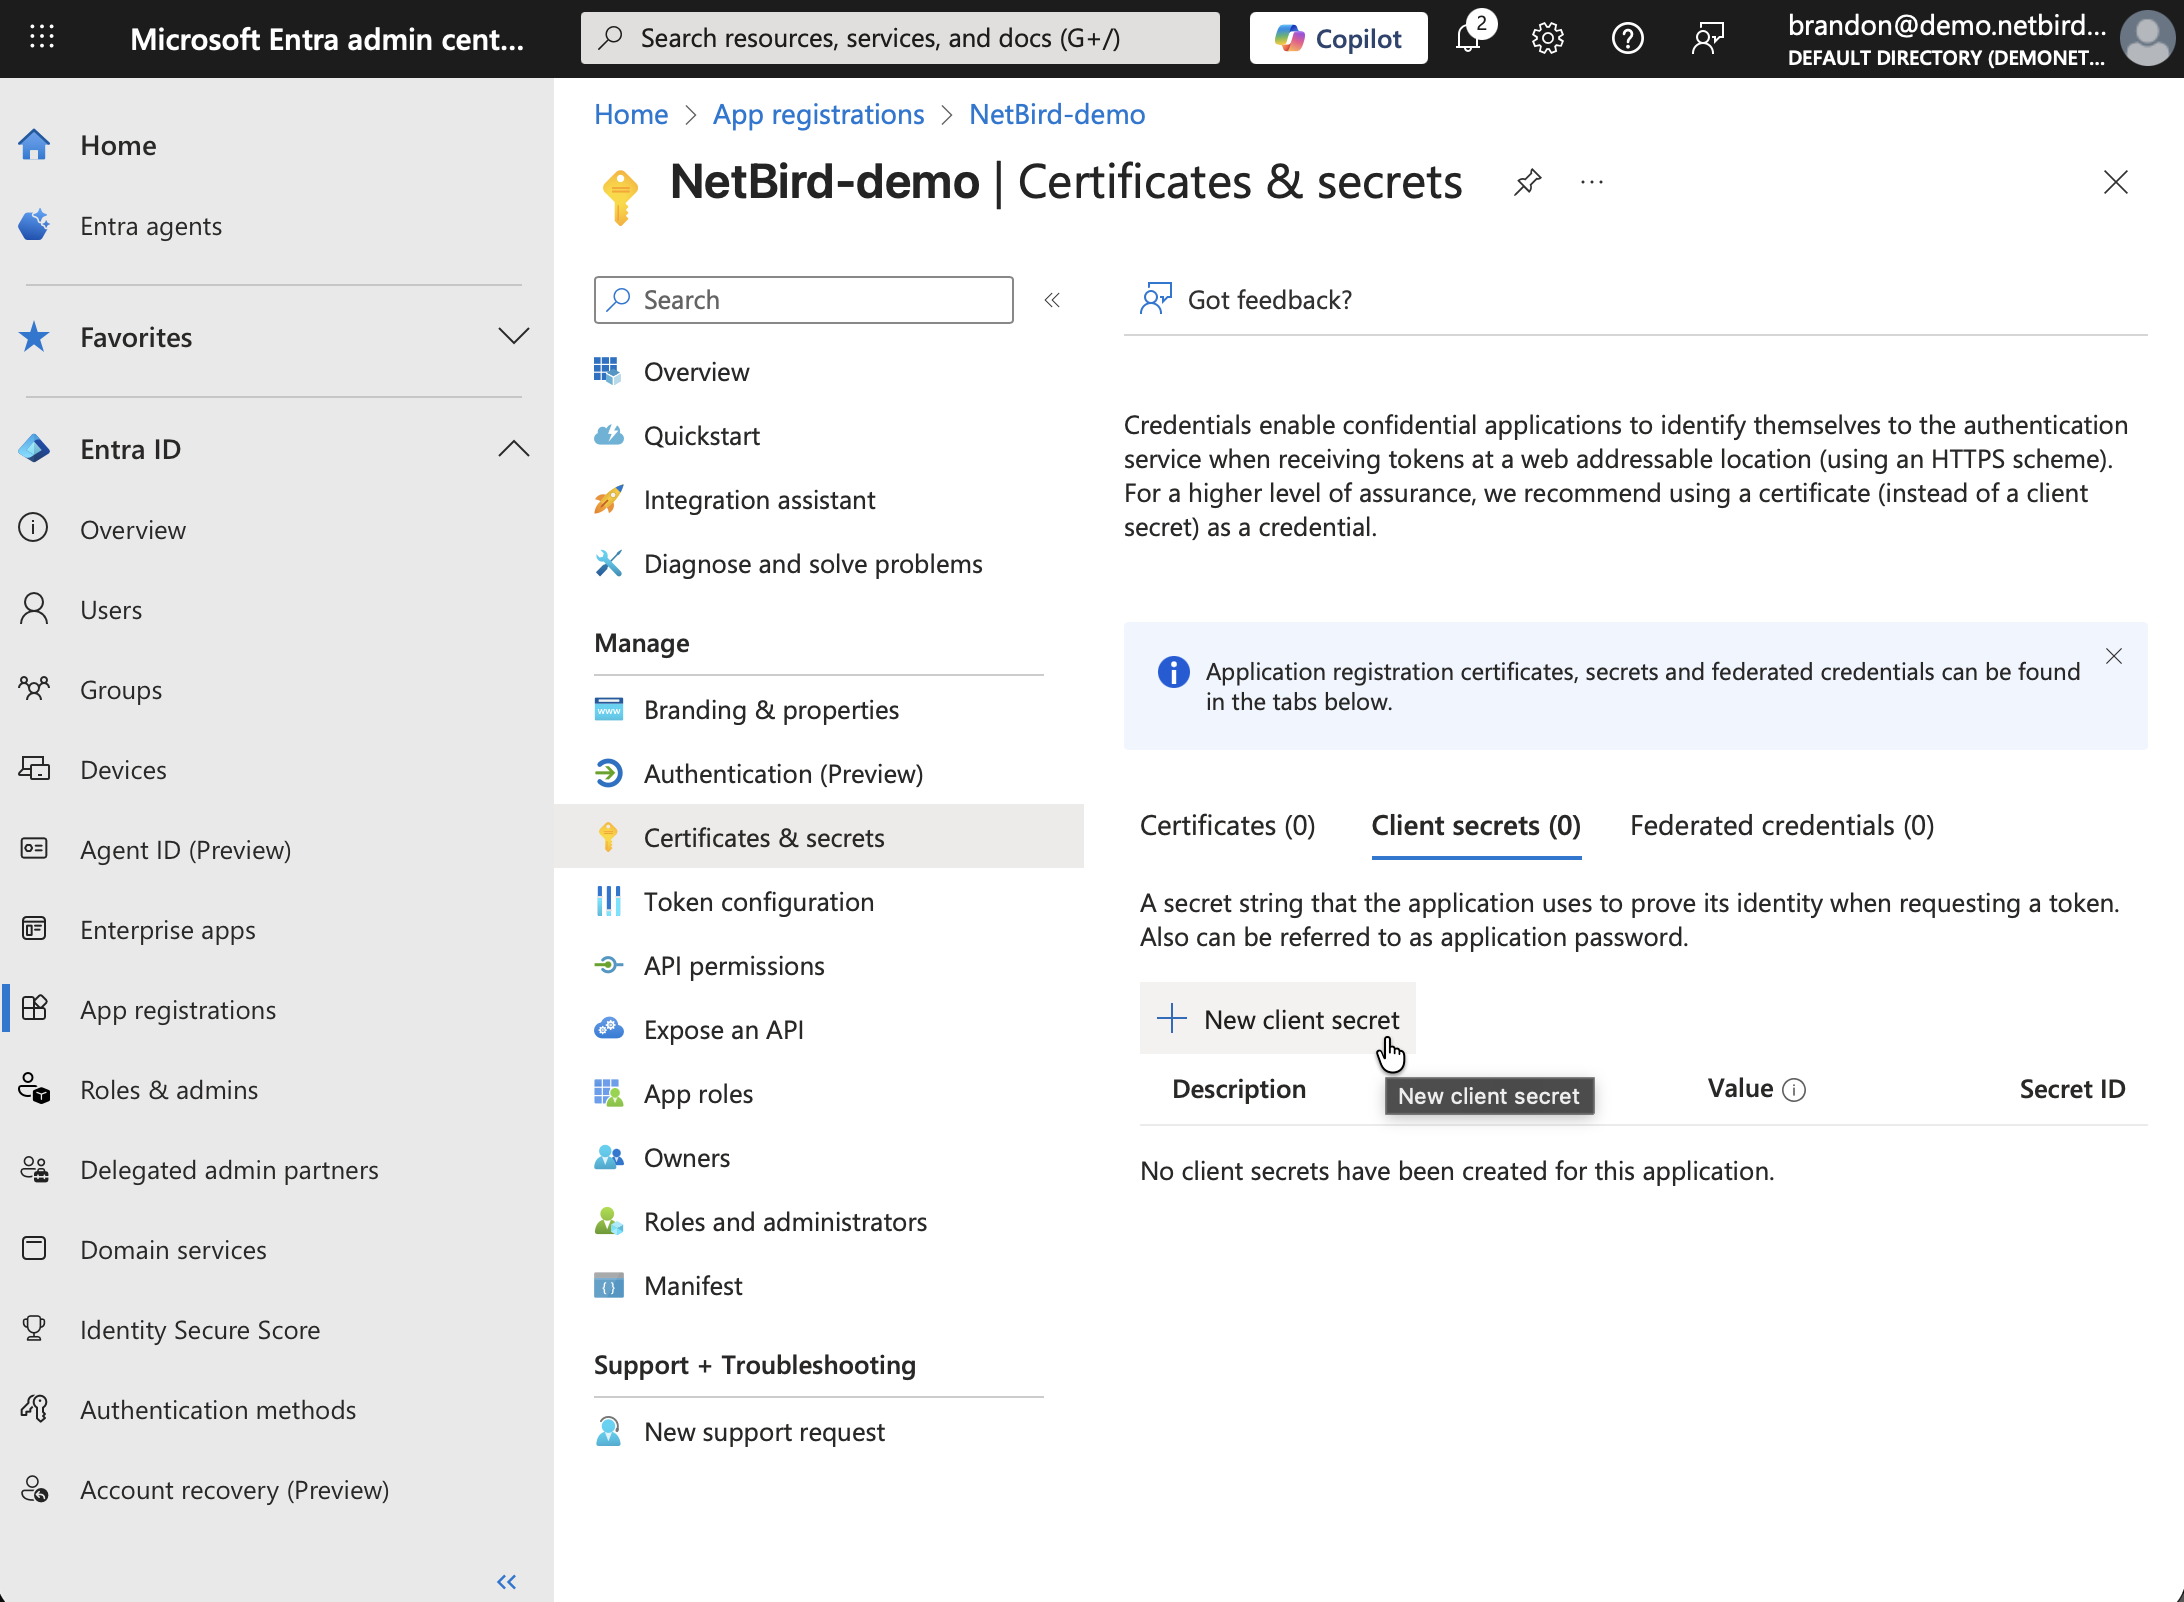This screenshot has width=2184, height=1602.
Task: Click the resource menu Search field
Action: (x=803, y=300)
